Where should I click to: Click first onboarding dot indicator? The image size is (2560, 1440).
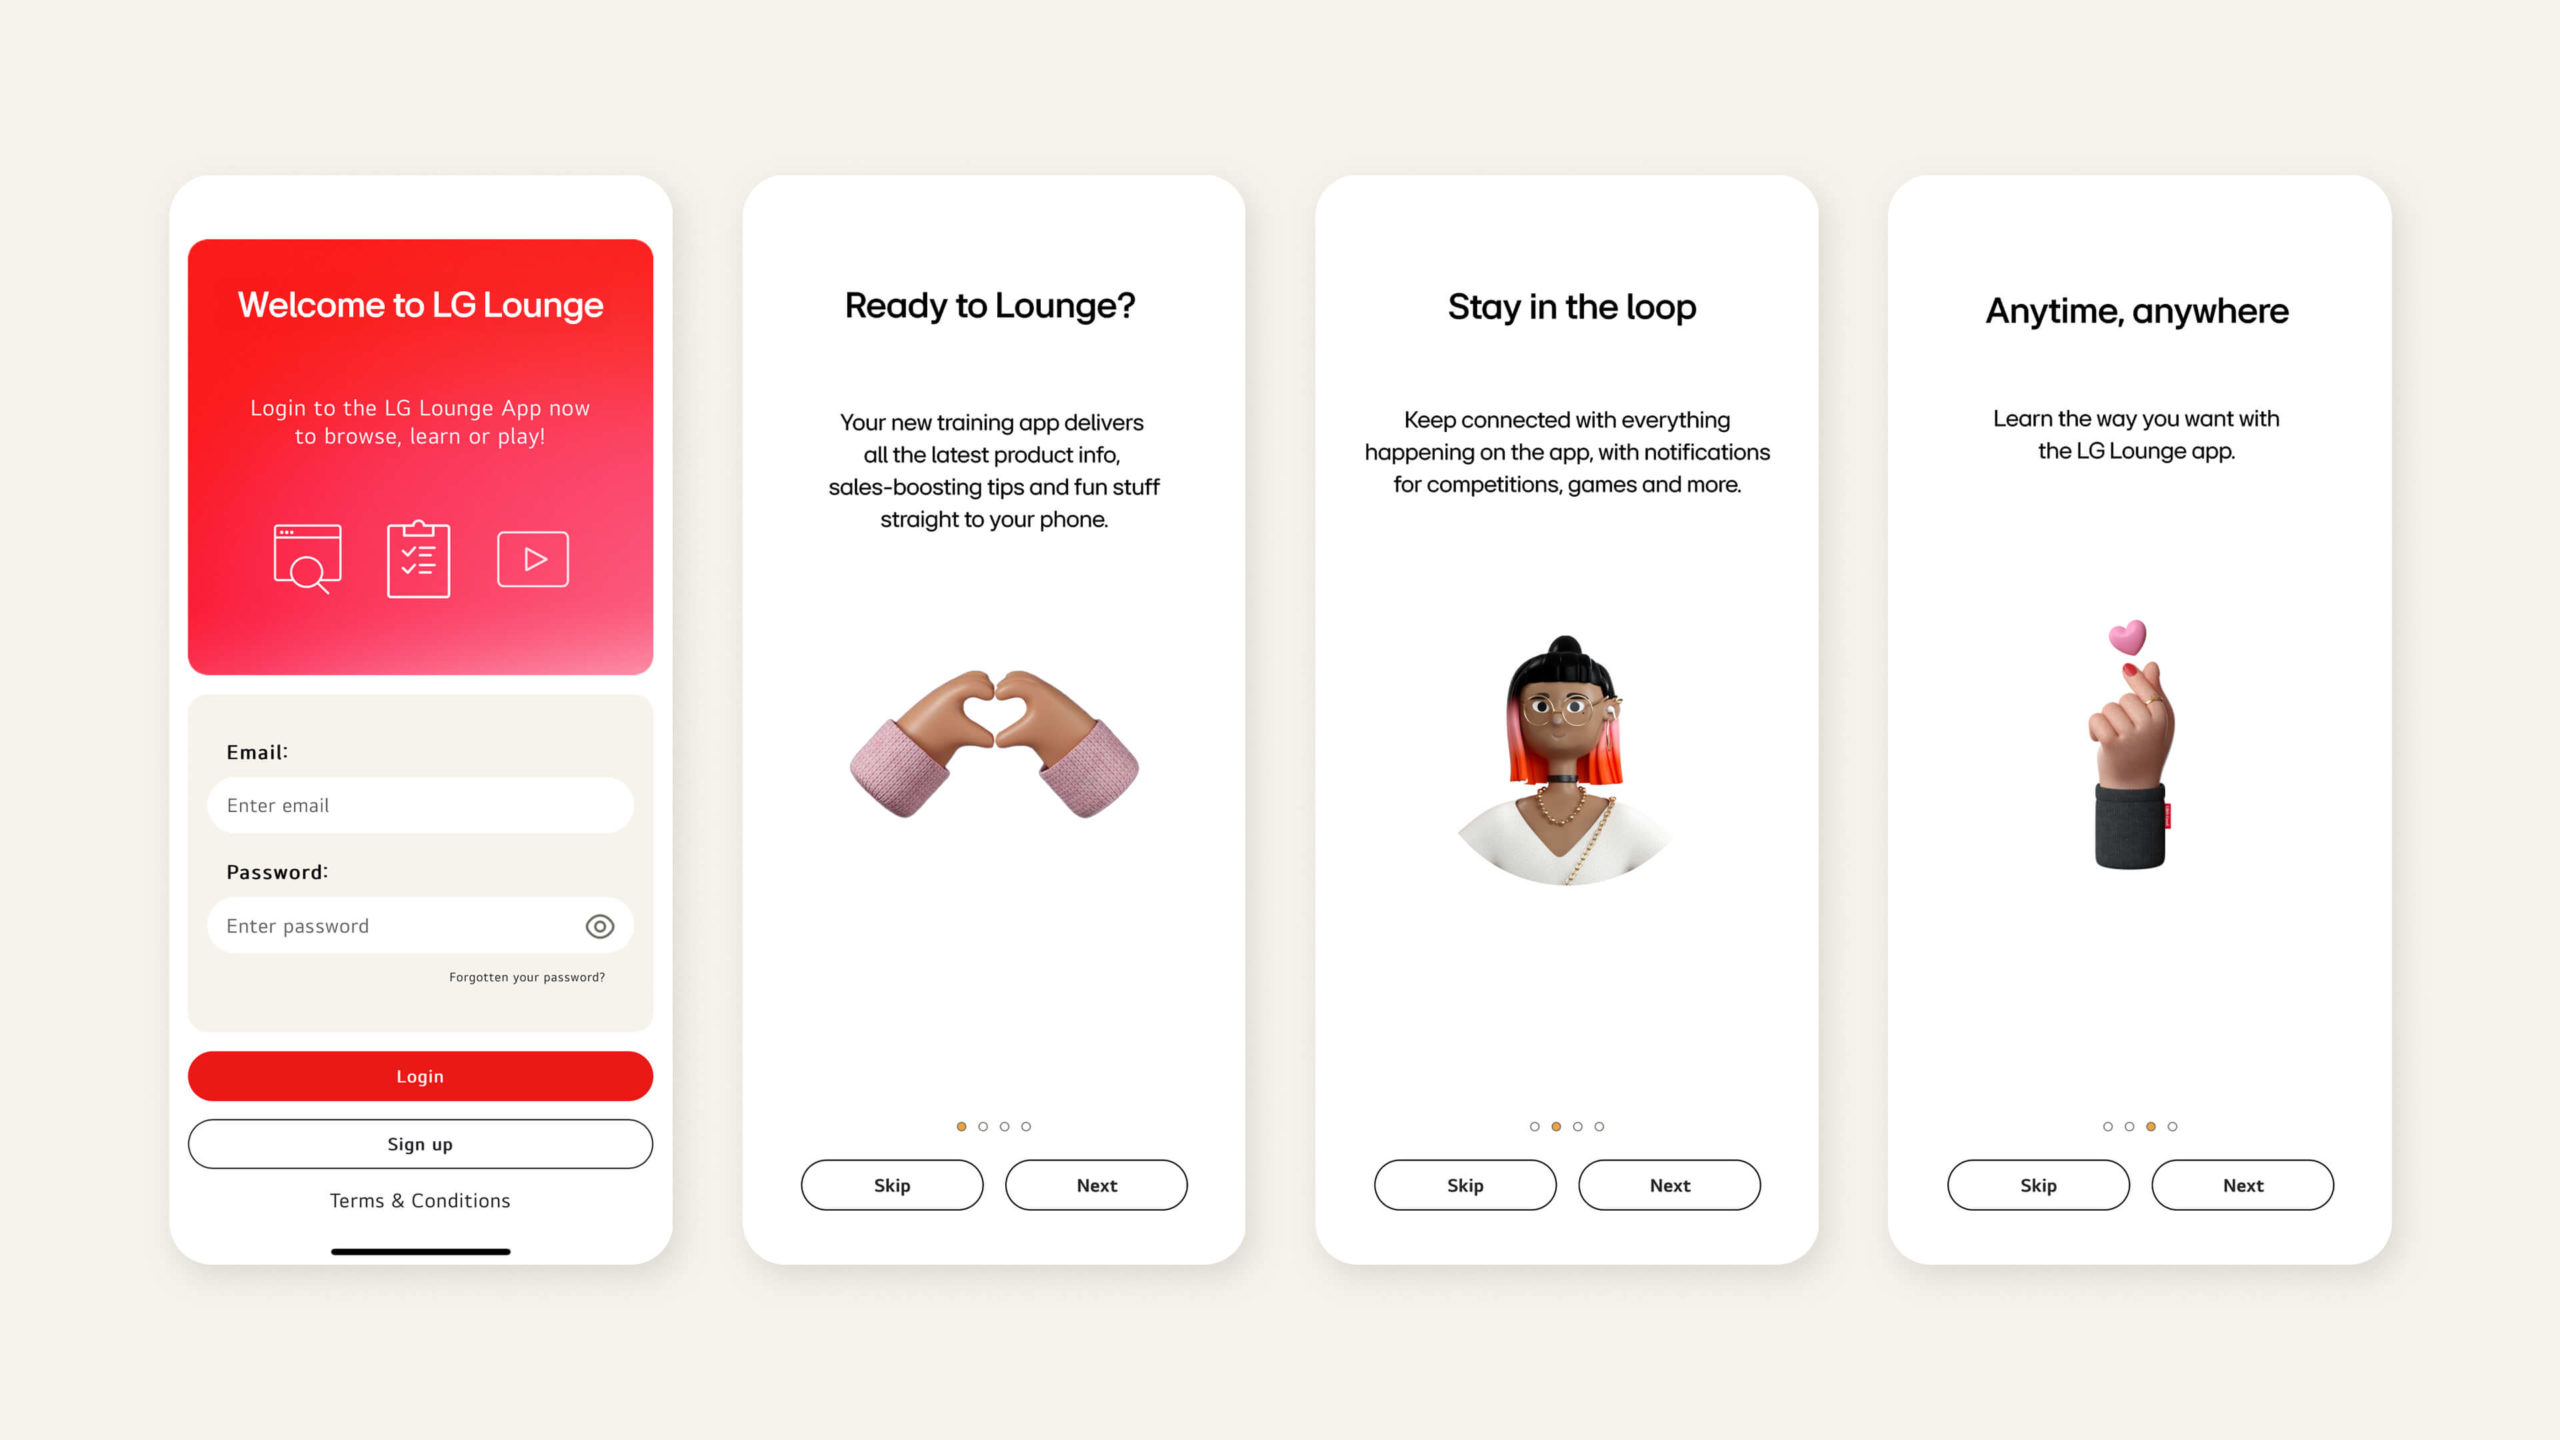[x=962, y=1125]
